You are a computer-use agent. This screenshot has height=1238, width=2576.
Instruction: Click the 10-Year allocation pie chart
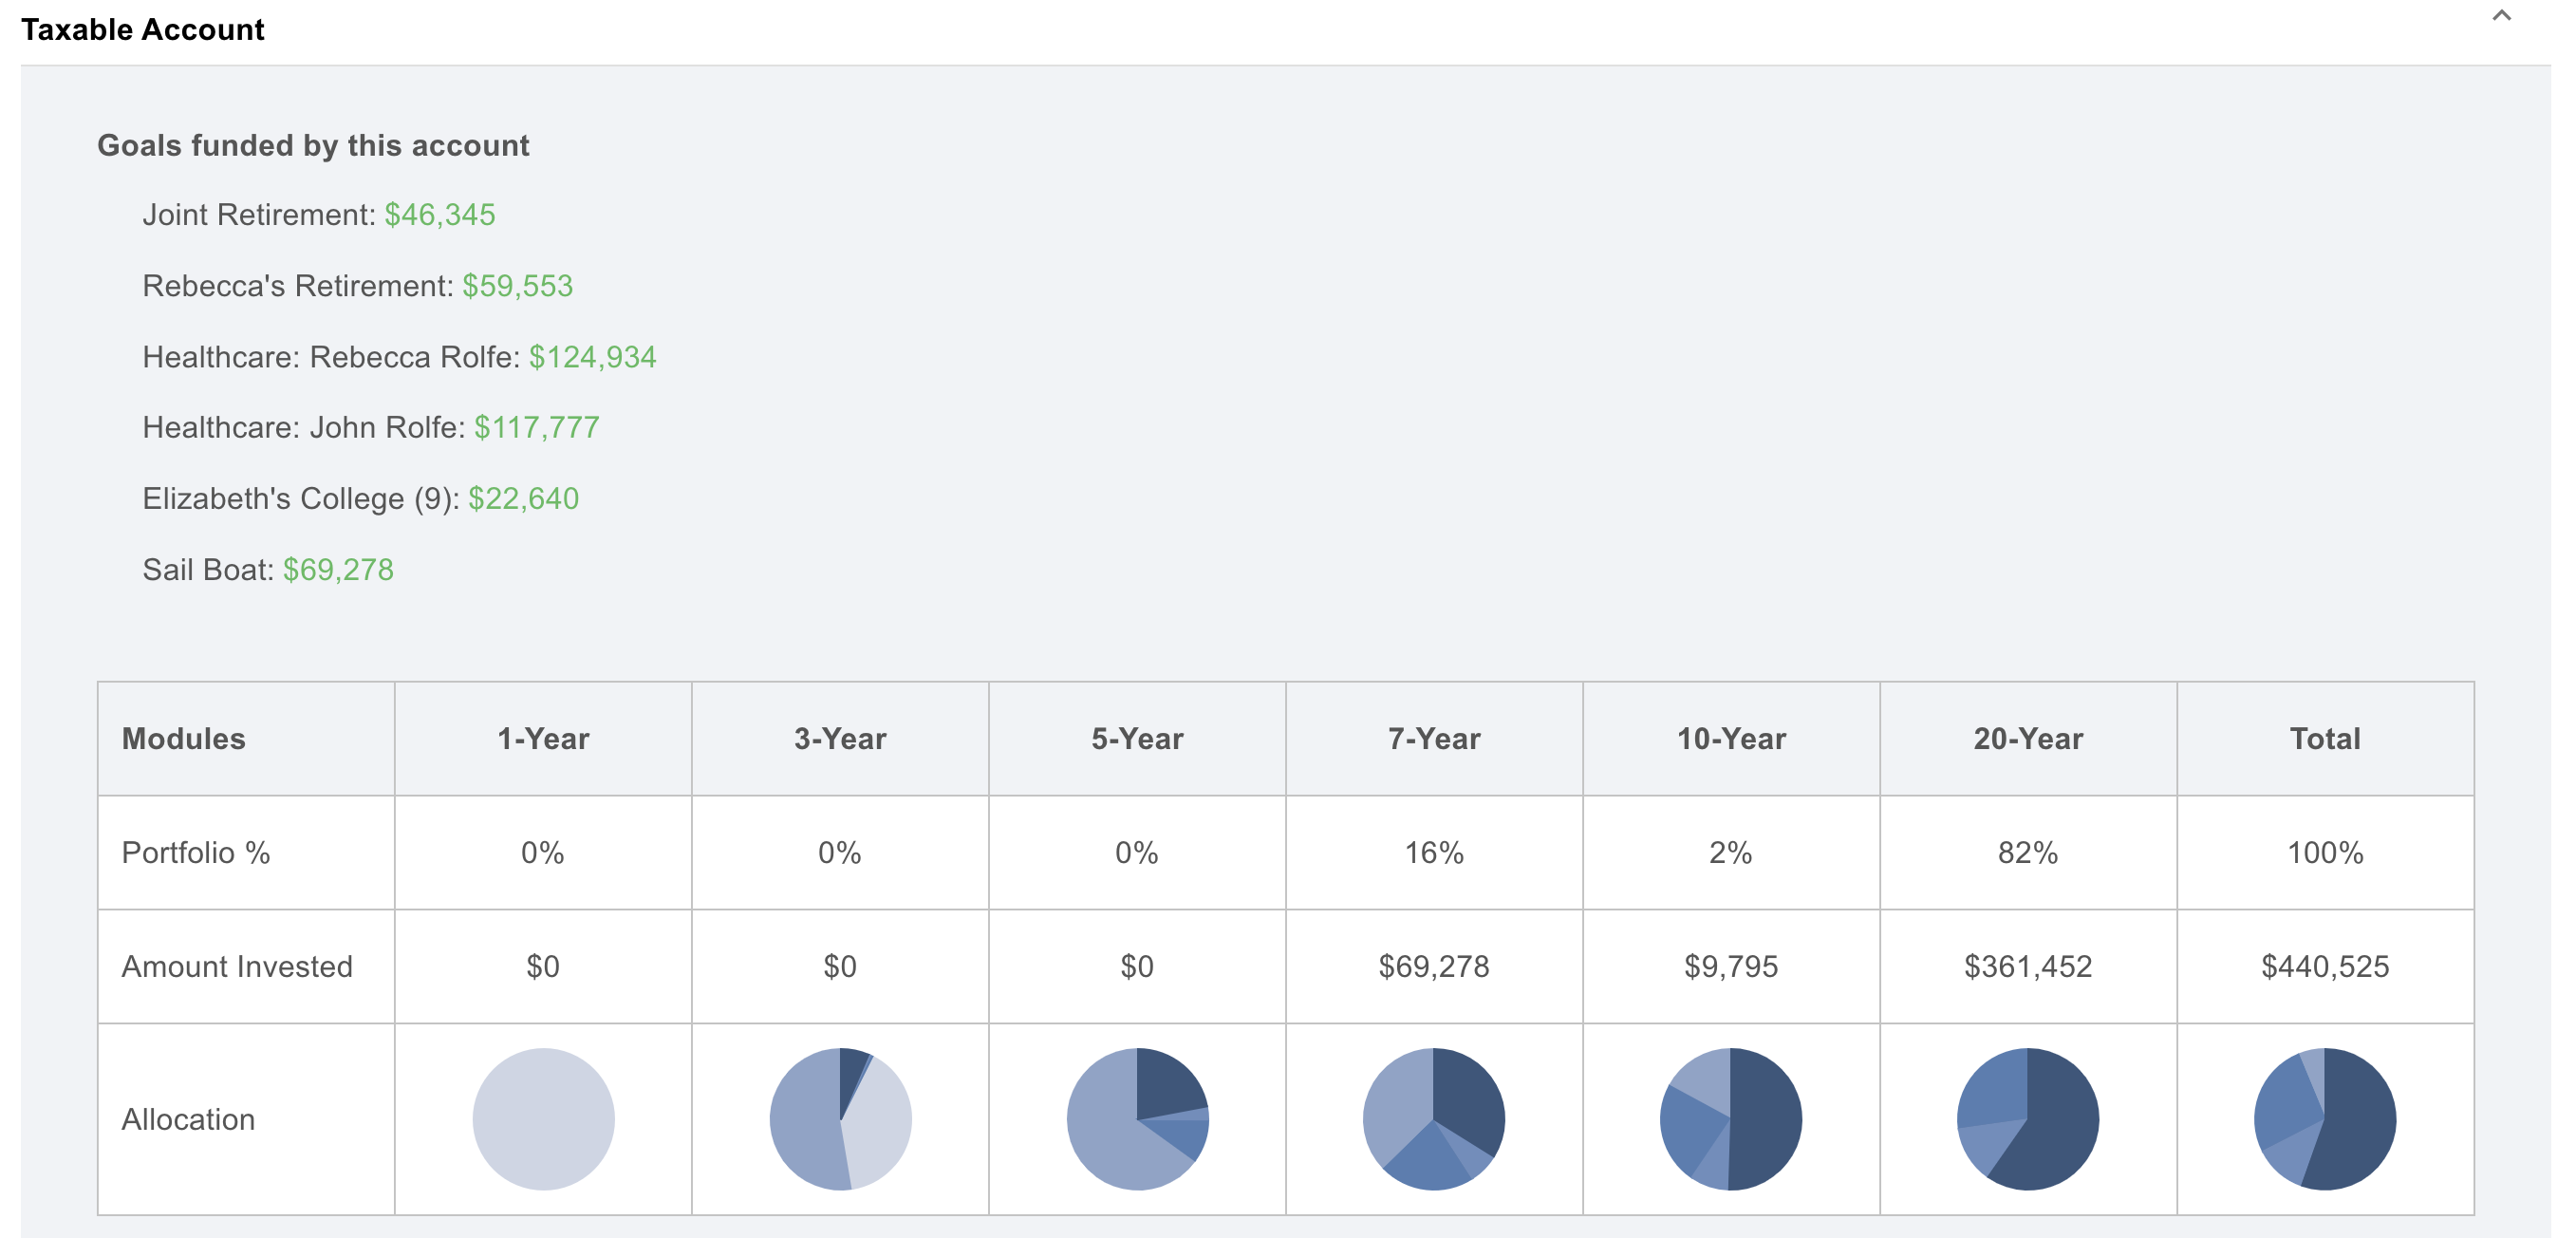point(1730,1118)
